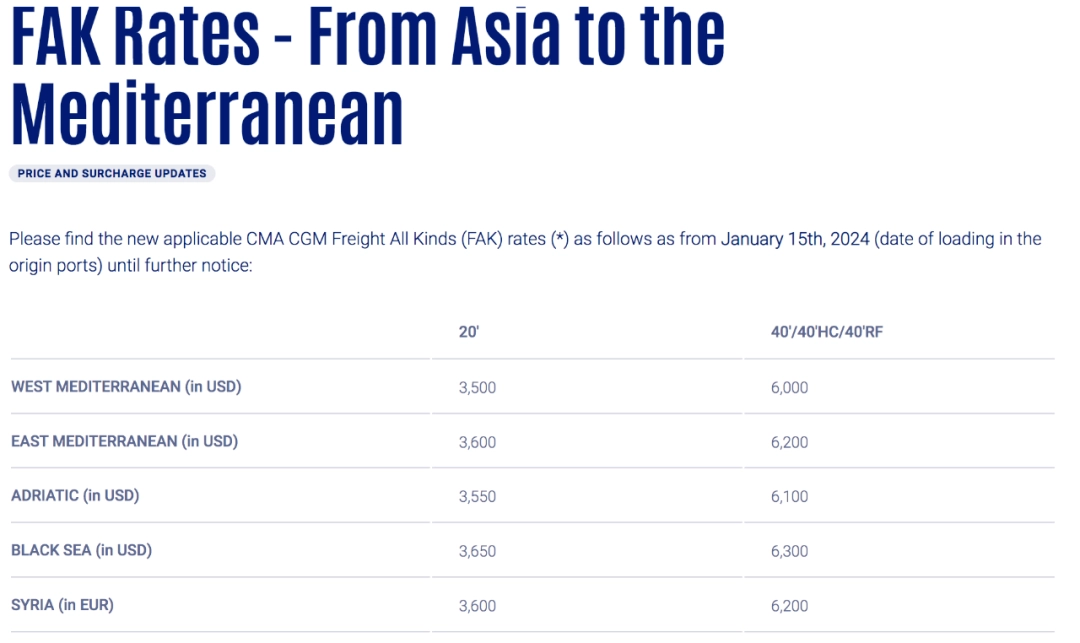Click Adriatic 40' rate 6,100
This screenshot has height=643, width=1080.
pyautogui.click(x=789, y=496)
